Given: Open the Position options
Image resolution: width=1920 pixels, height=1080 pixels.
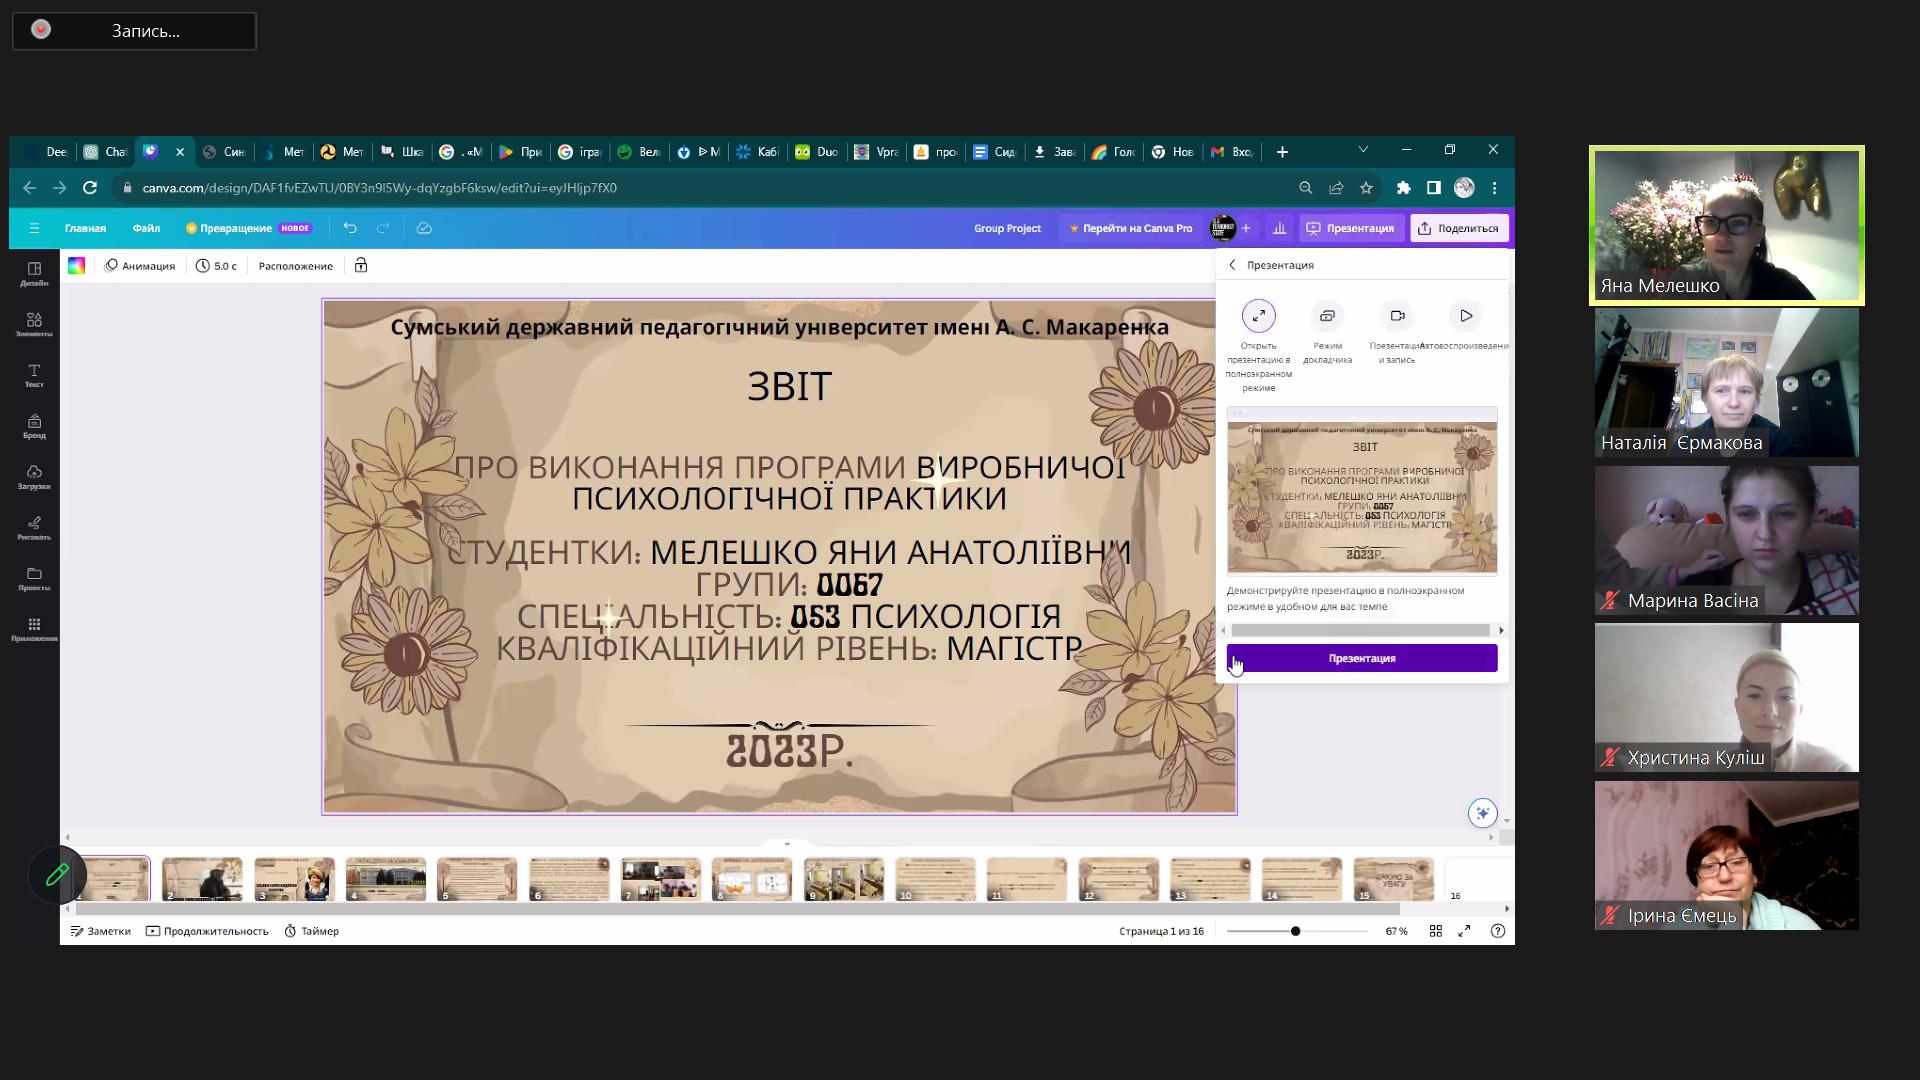Looking at the screenshot, I should pos(295,265).
